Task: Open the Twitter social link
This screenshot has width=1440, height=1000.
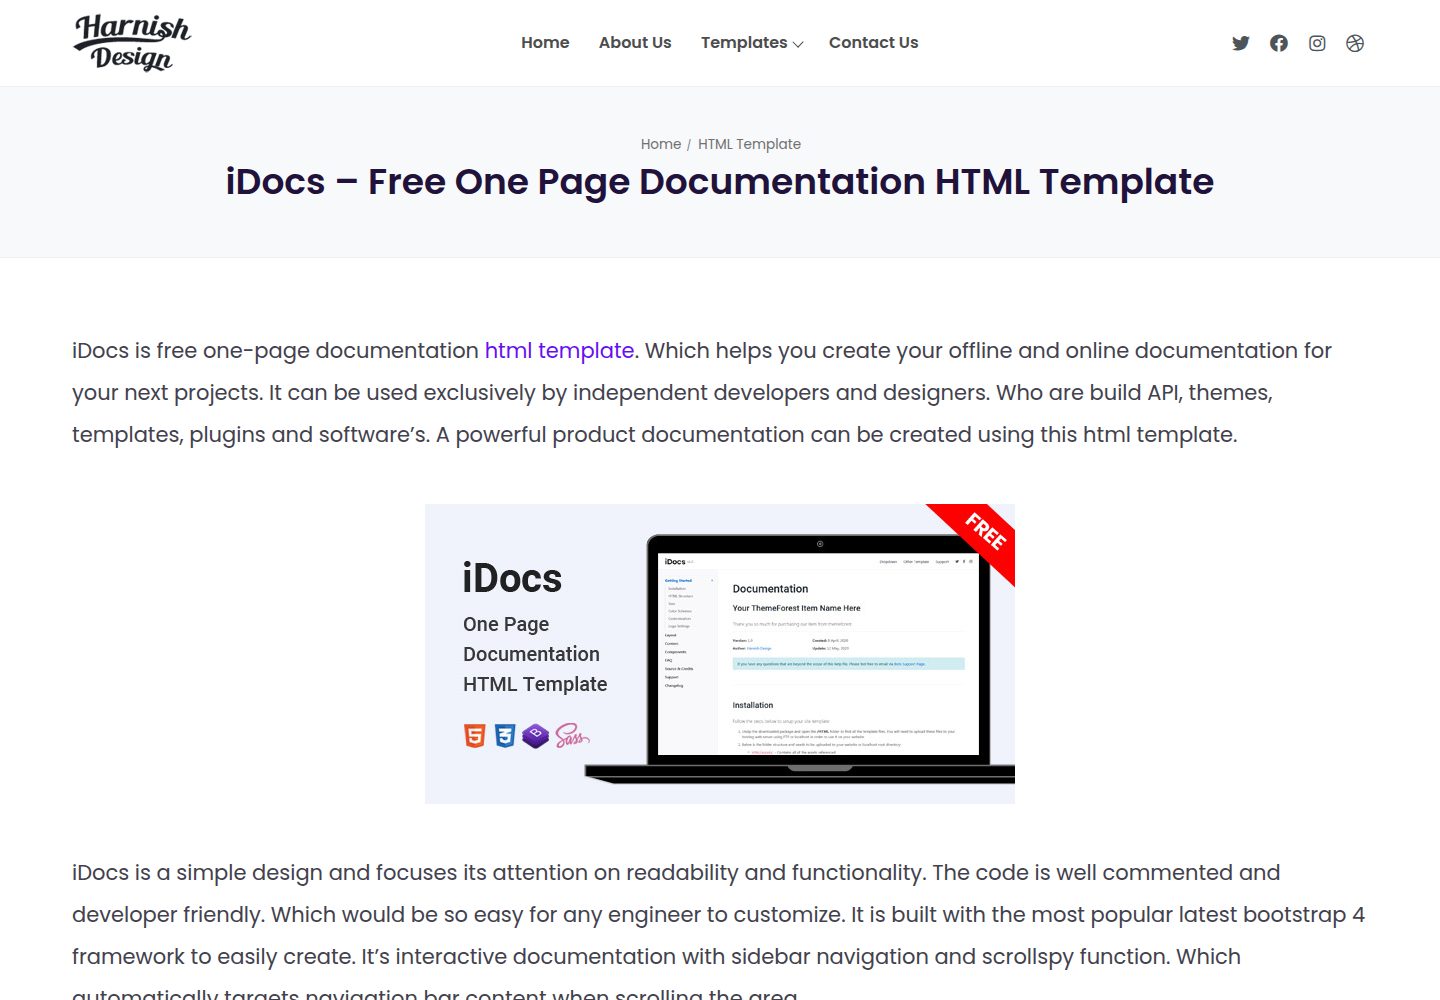Action: [1241, 43]
